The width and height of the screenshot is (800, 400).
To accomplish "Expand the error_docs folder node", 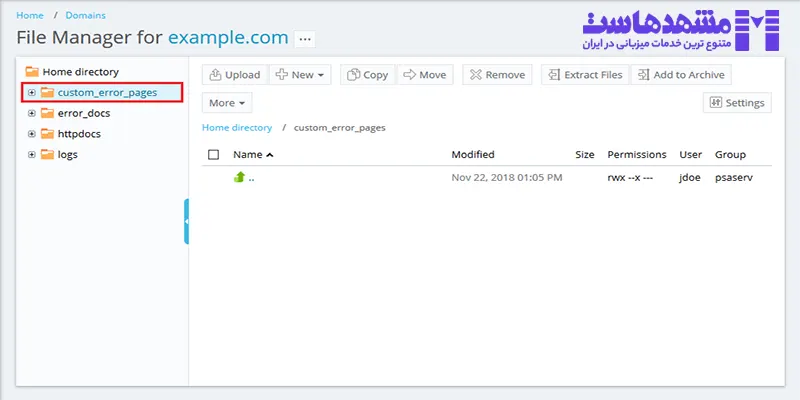I will (32, 114).
